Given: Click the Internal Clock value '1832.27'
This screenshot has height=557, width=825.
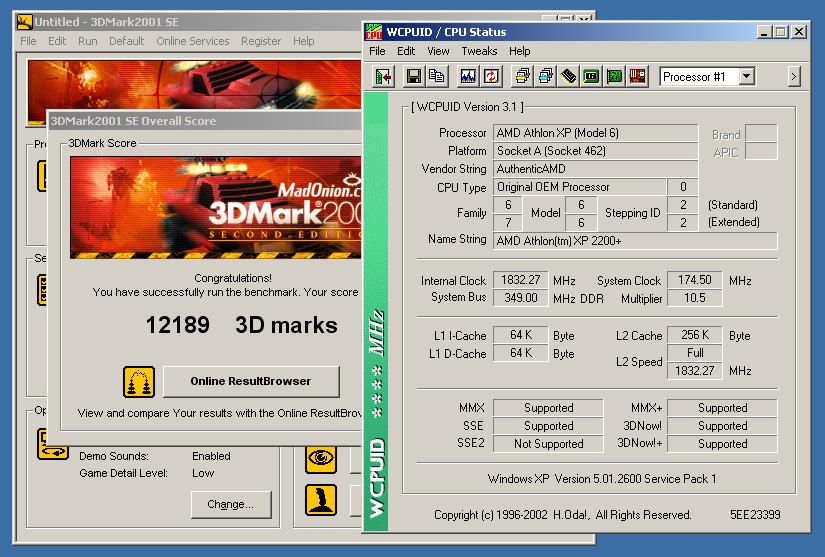Looking at the screenshot, I should [x=520, y=280].
